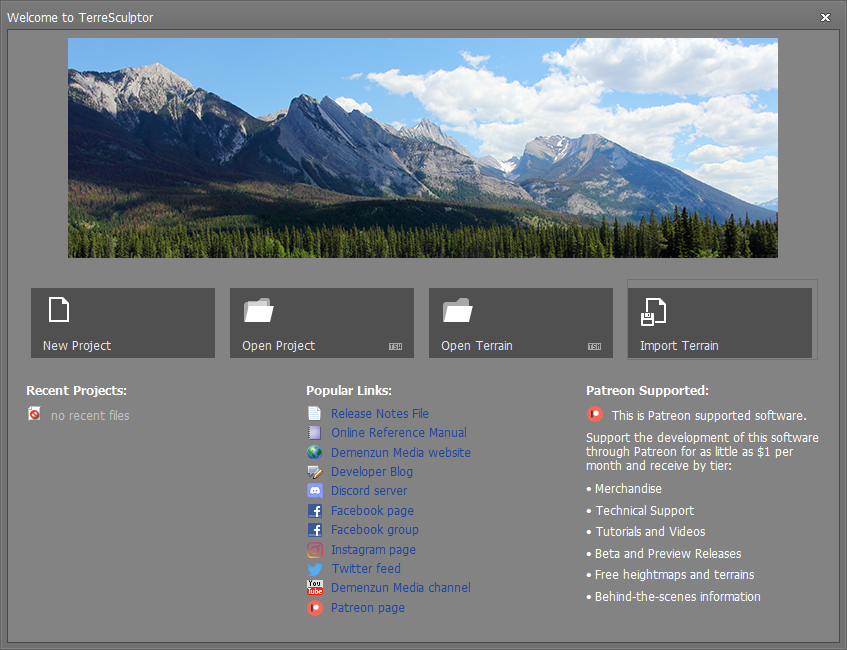Screen dimensions: 847x650
Task: Click the Patreon logo in Patreon Supported section
Action: (x=595, y=414)
